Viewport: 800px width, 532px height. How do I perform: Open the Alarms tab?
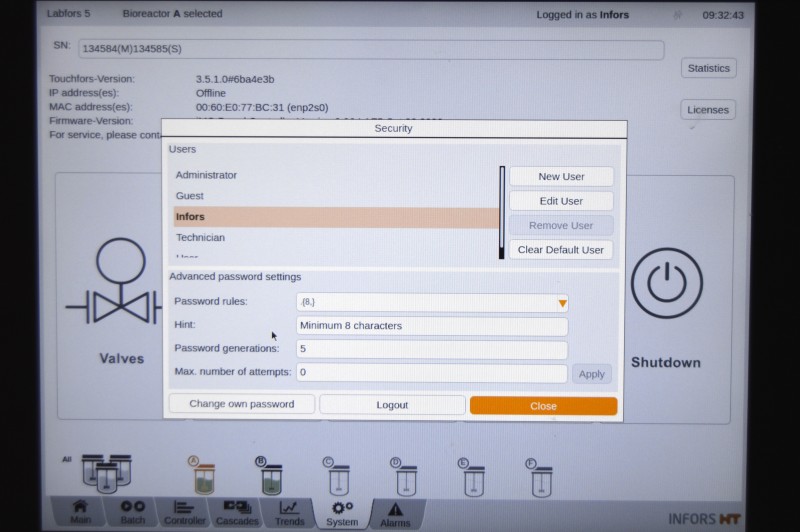pos(395,515)
